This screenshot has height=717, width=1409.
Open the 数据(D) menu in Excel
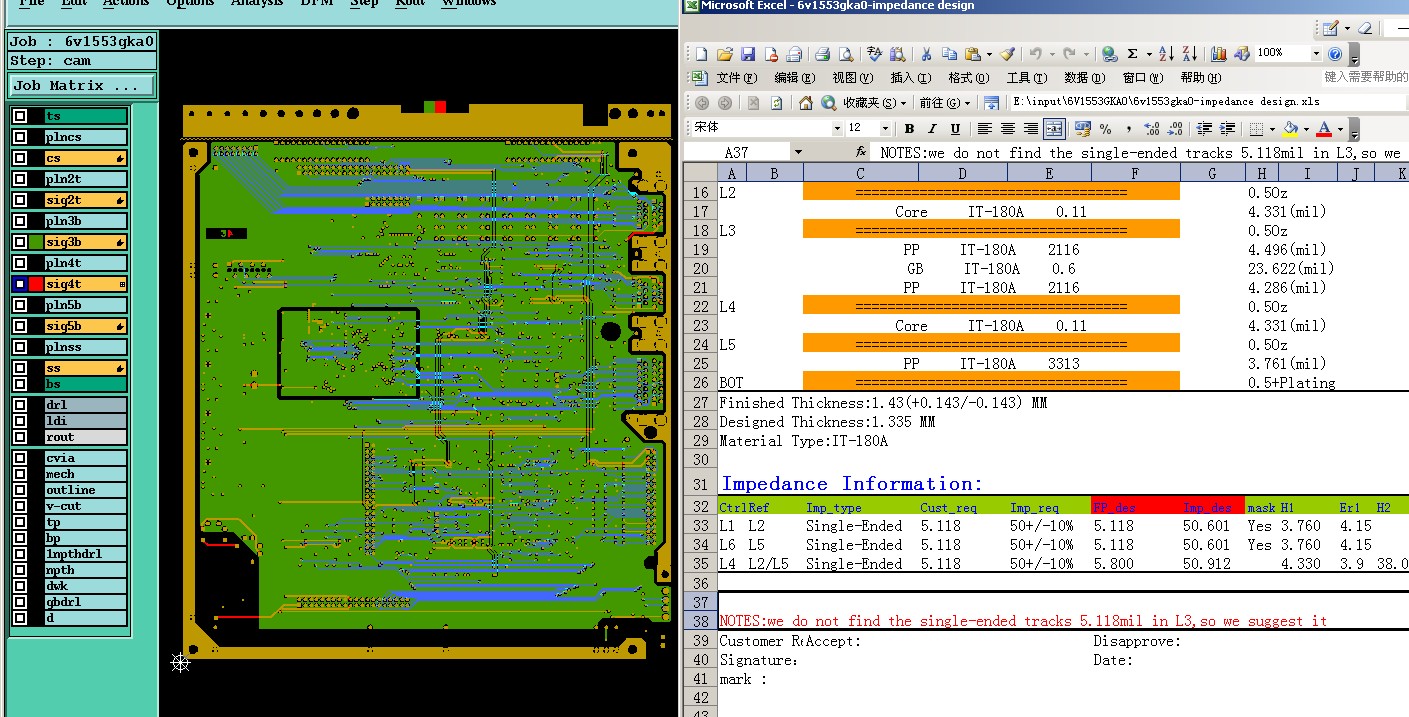pos(1084,78)
